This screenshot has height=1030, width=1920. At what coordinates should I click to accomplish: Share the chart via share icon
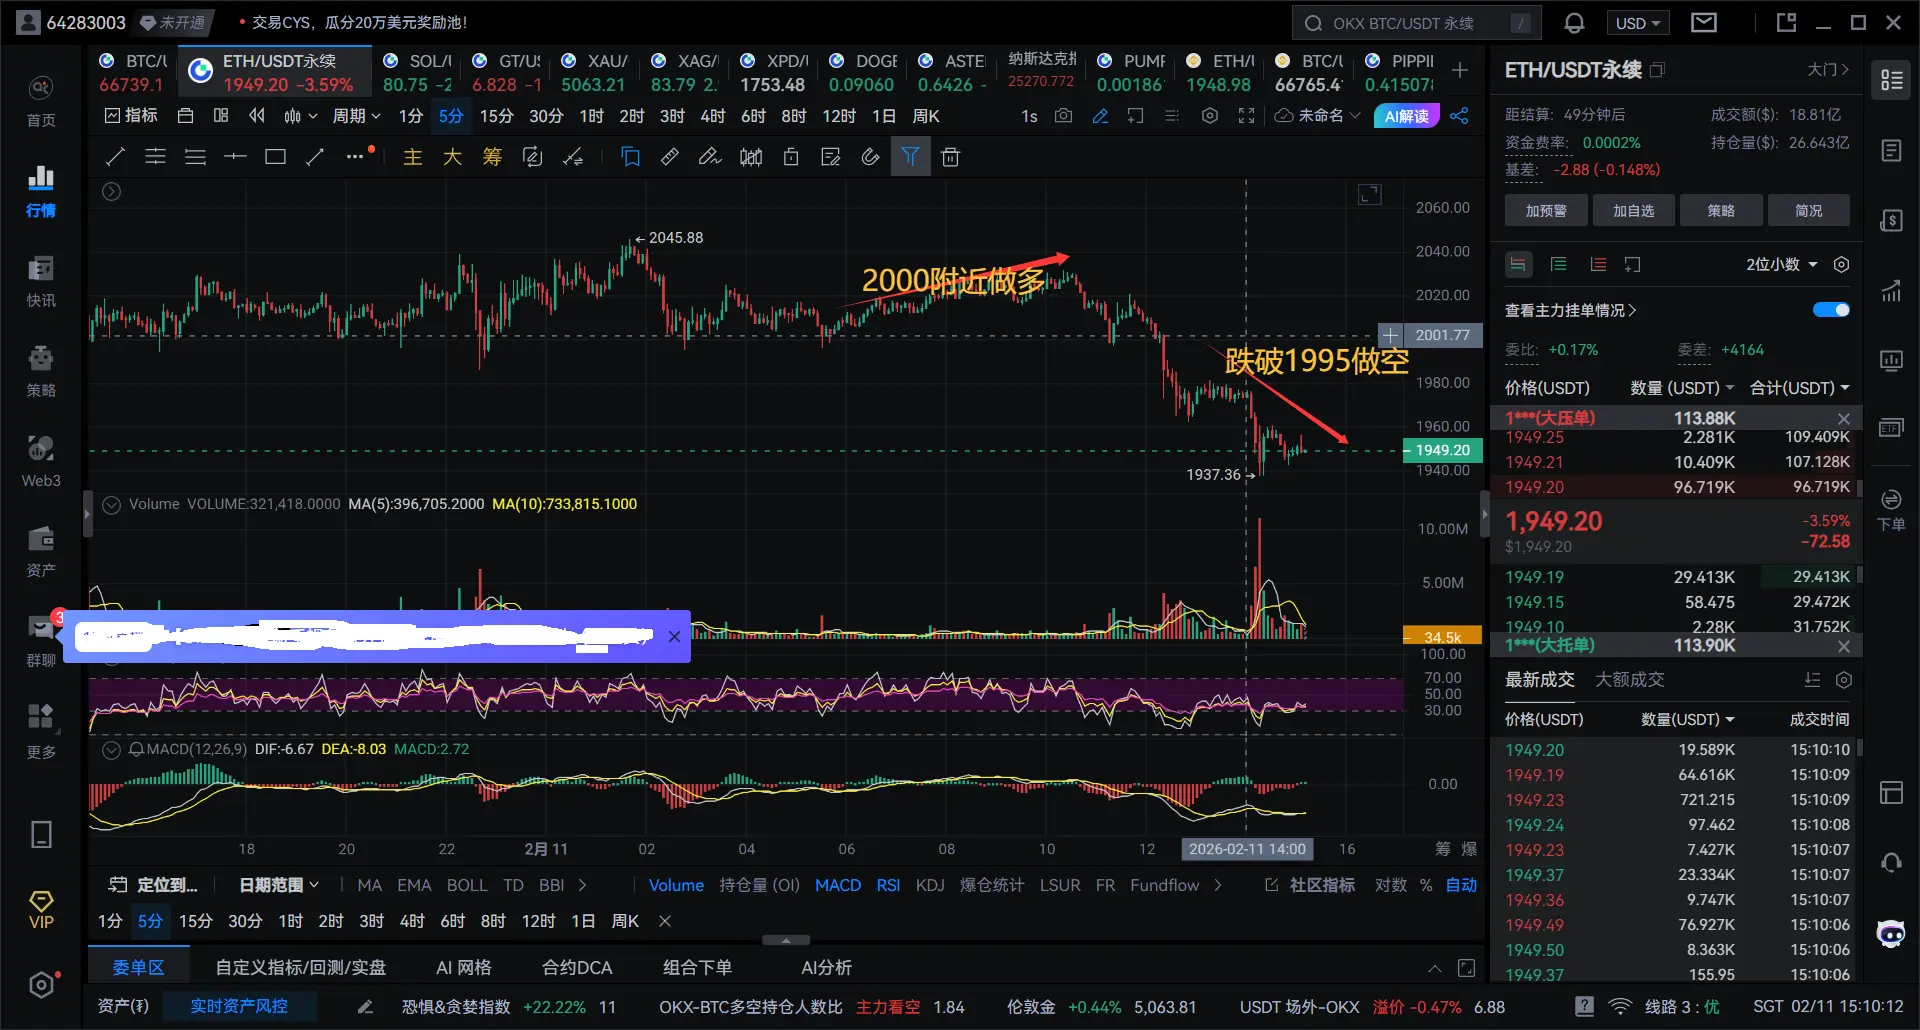(x=1459, y=116)
